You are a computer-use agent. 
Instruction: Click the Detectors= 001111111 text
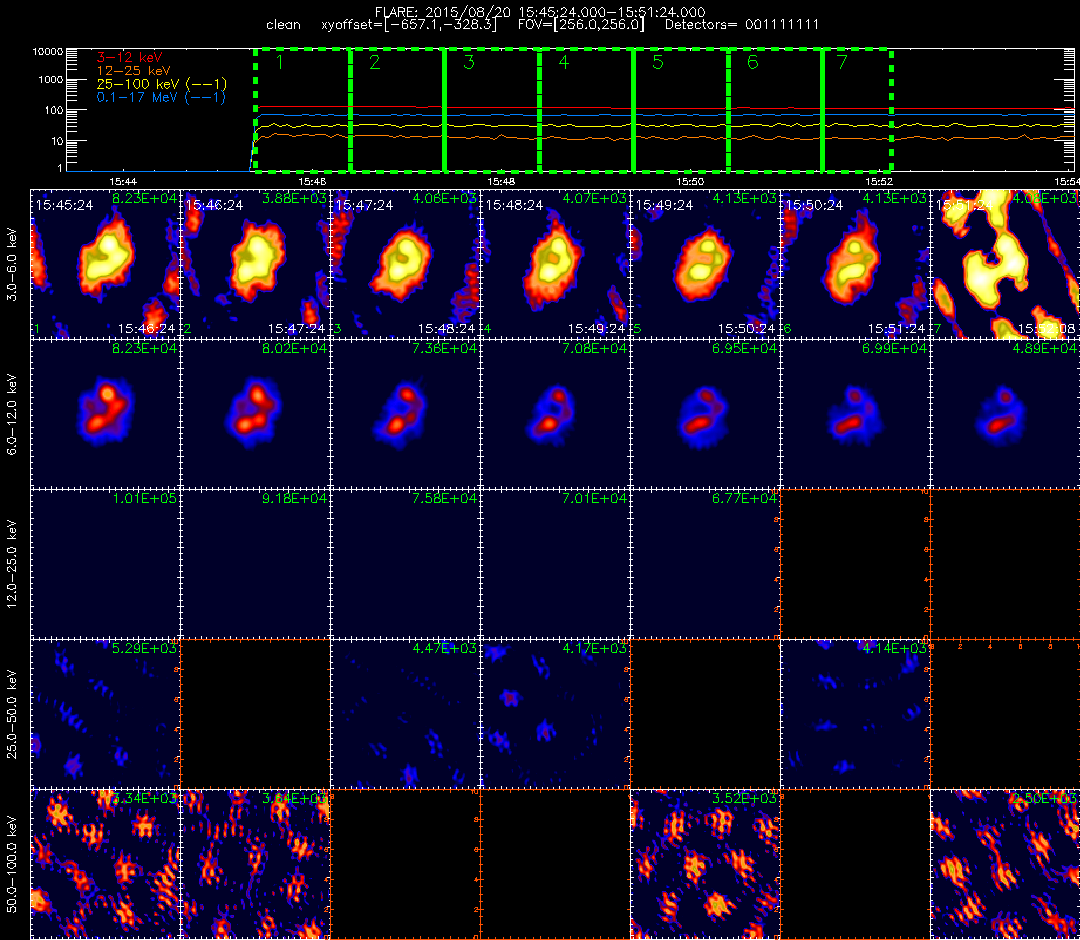coord(742,25)
